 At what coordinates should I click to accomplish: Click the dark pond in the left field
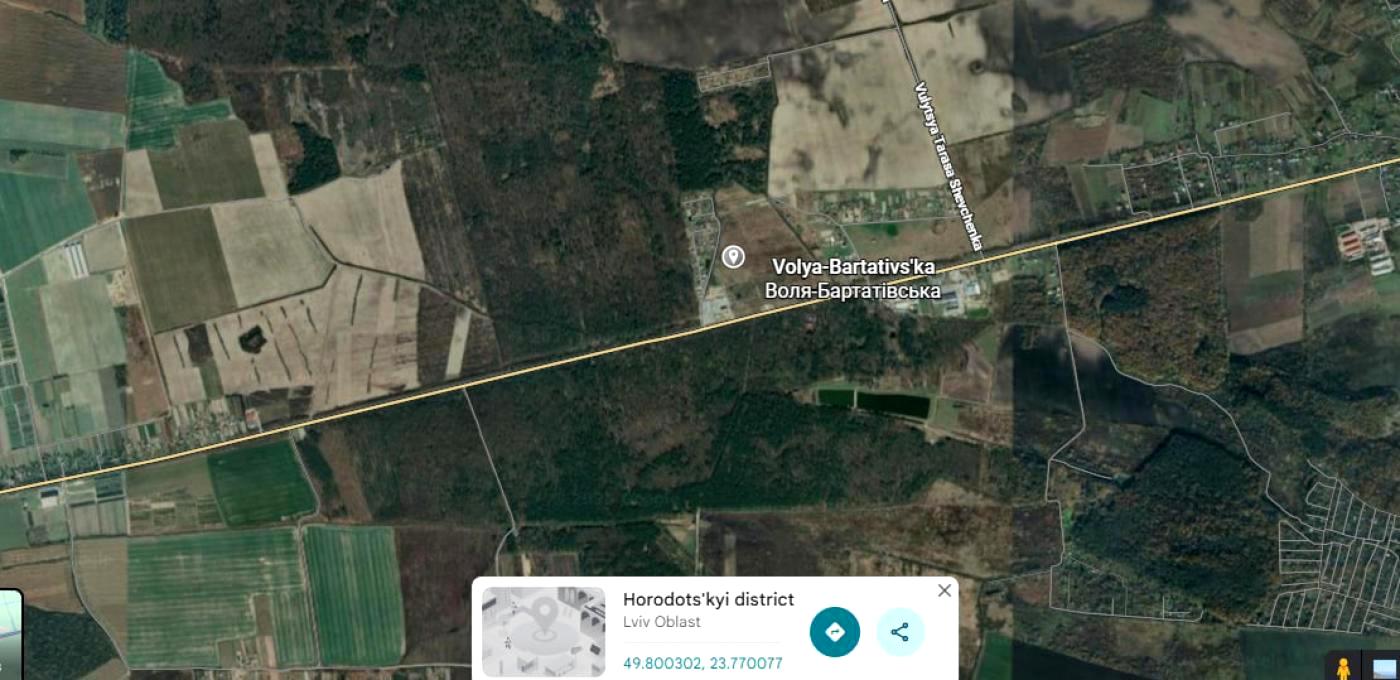(x=251, y=339)
